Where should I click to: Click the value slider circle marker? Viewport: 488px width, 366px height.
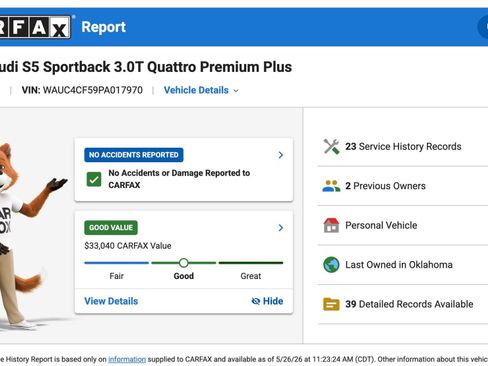click(x=183, y=263)
